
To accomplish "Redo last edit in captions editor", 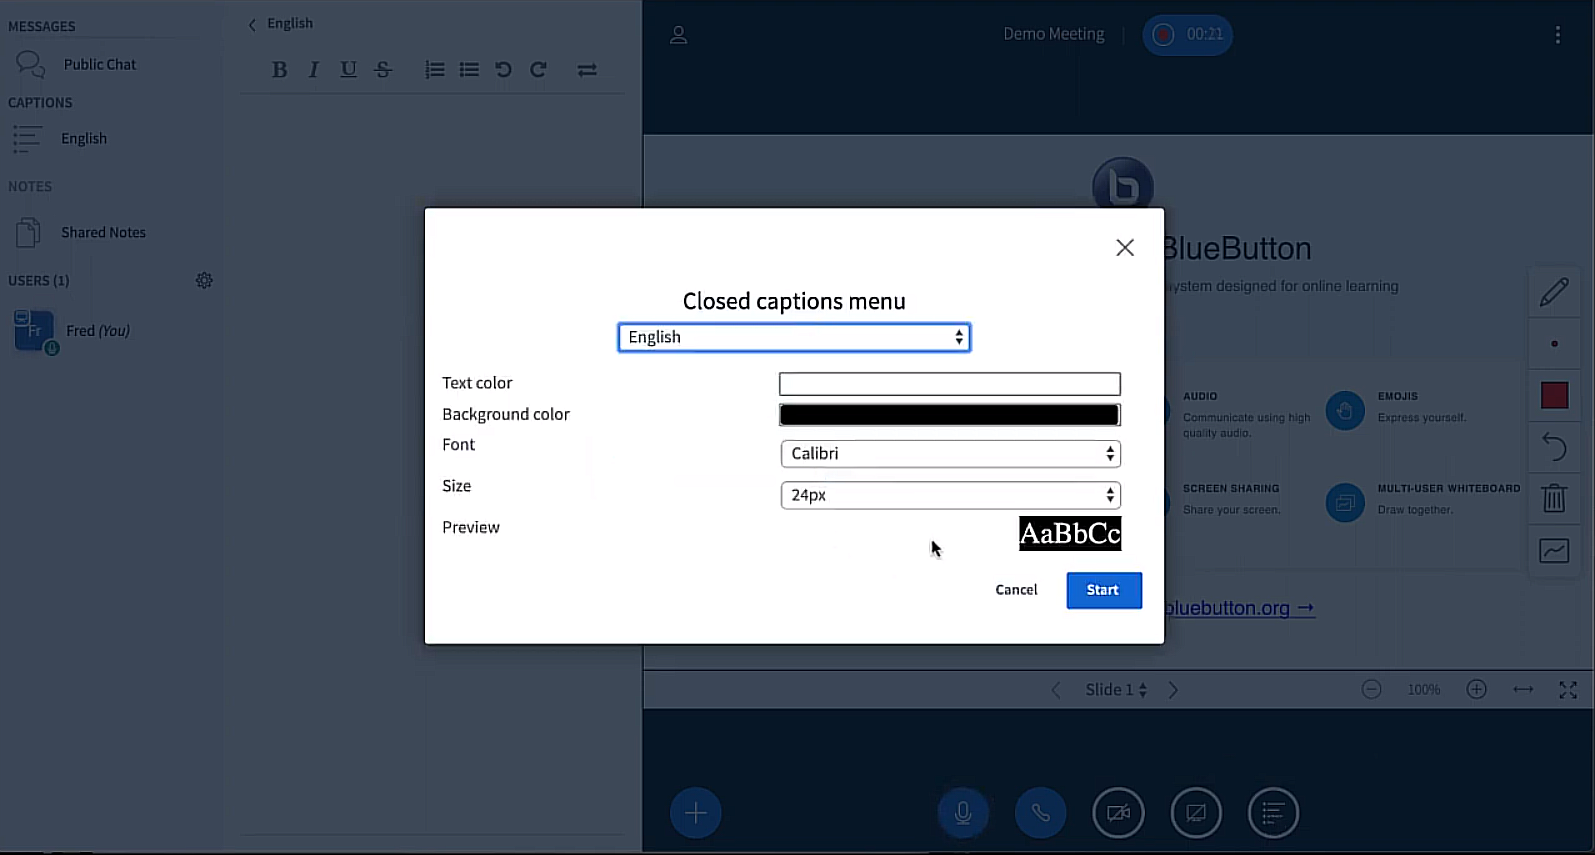I will pos(538,70).
